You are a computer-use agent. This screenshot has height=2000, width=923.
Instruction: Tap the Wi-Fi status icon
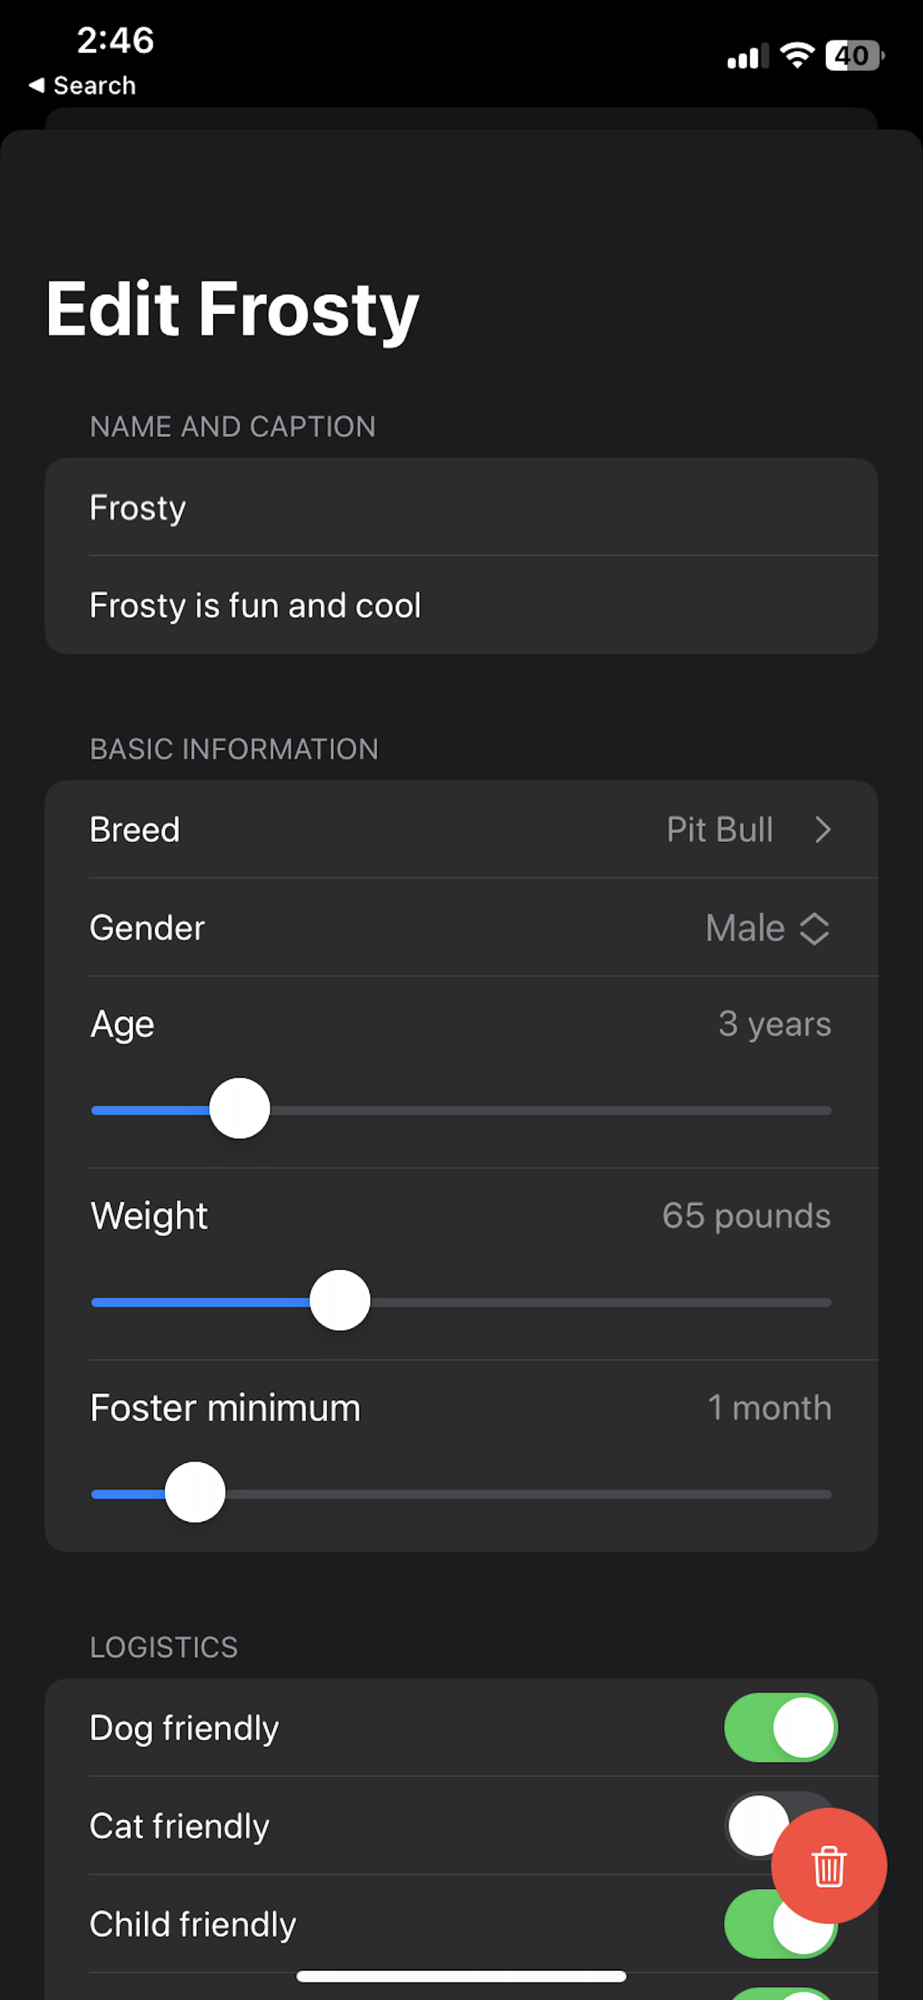click(797, 55)
